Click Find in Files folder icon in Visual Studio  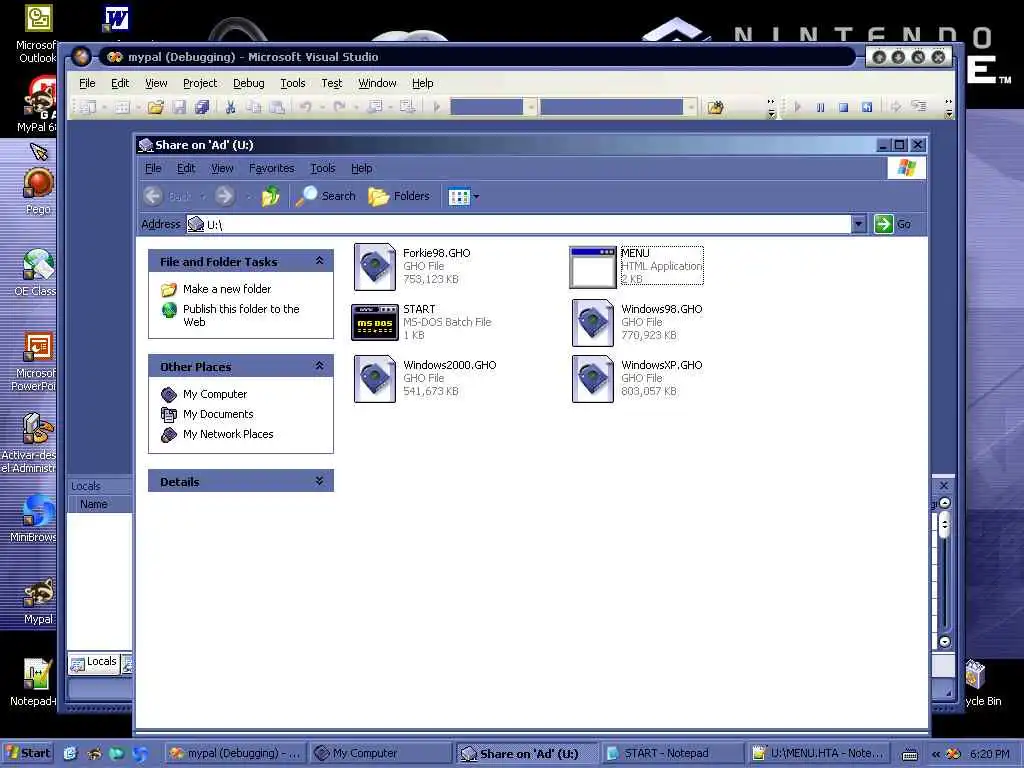click(x=715, y=107)
